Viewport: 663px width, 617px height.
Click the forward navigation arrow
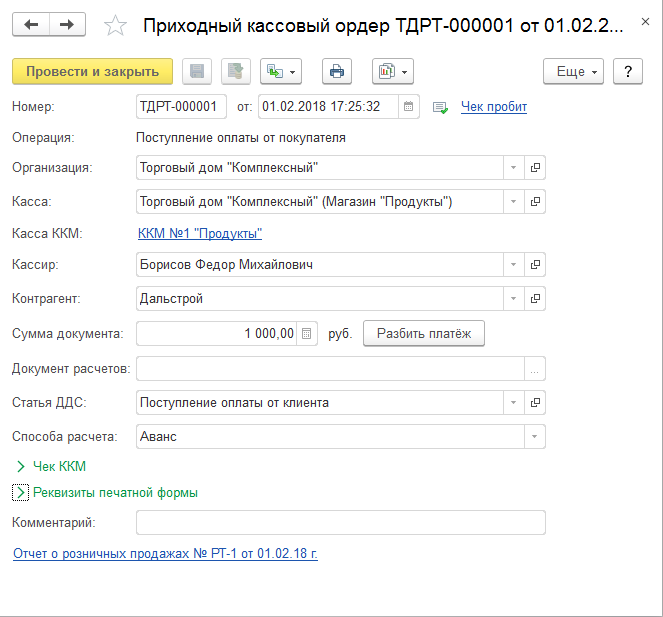click(67, 25)
